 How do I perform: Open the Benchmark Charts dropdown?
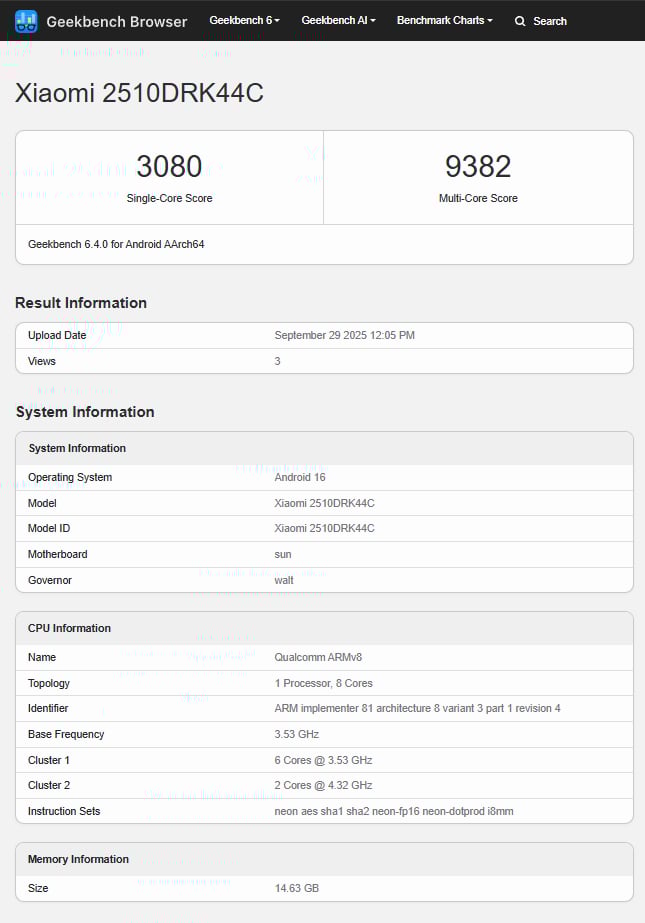(444, 20)
